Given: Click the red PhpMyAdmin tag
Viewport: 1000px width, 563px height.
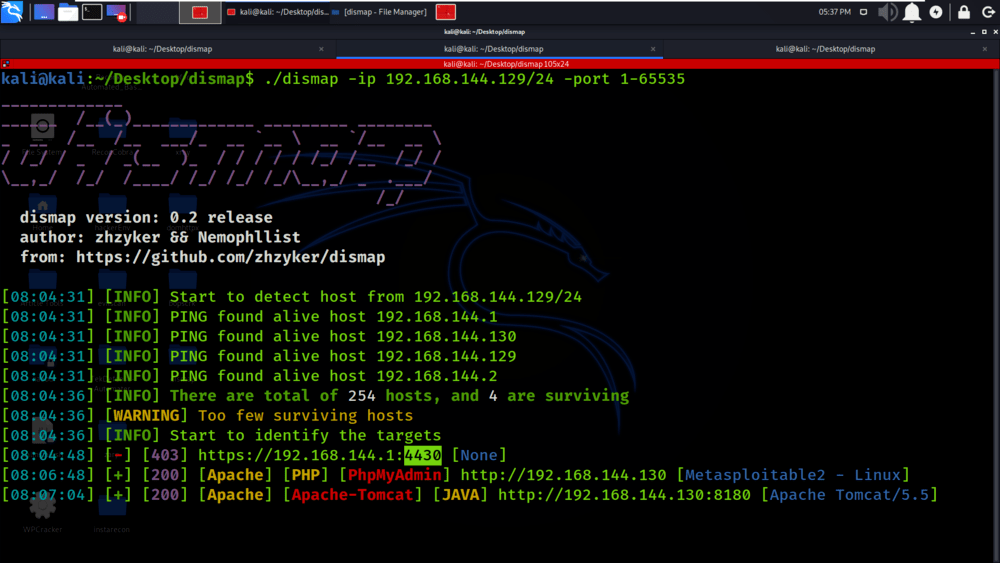Looking at the screenshot, I should pos(394,475).
